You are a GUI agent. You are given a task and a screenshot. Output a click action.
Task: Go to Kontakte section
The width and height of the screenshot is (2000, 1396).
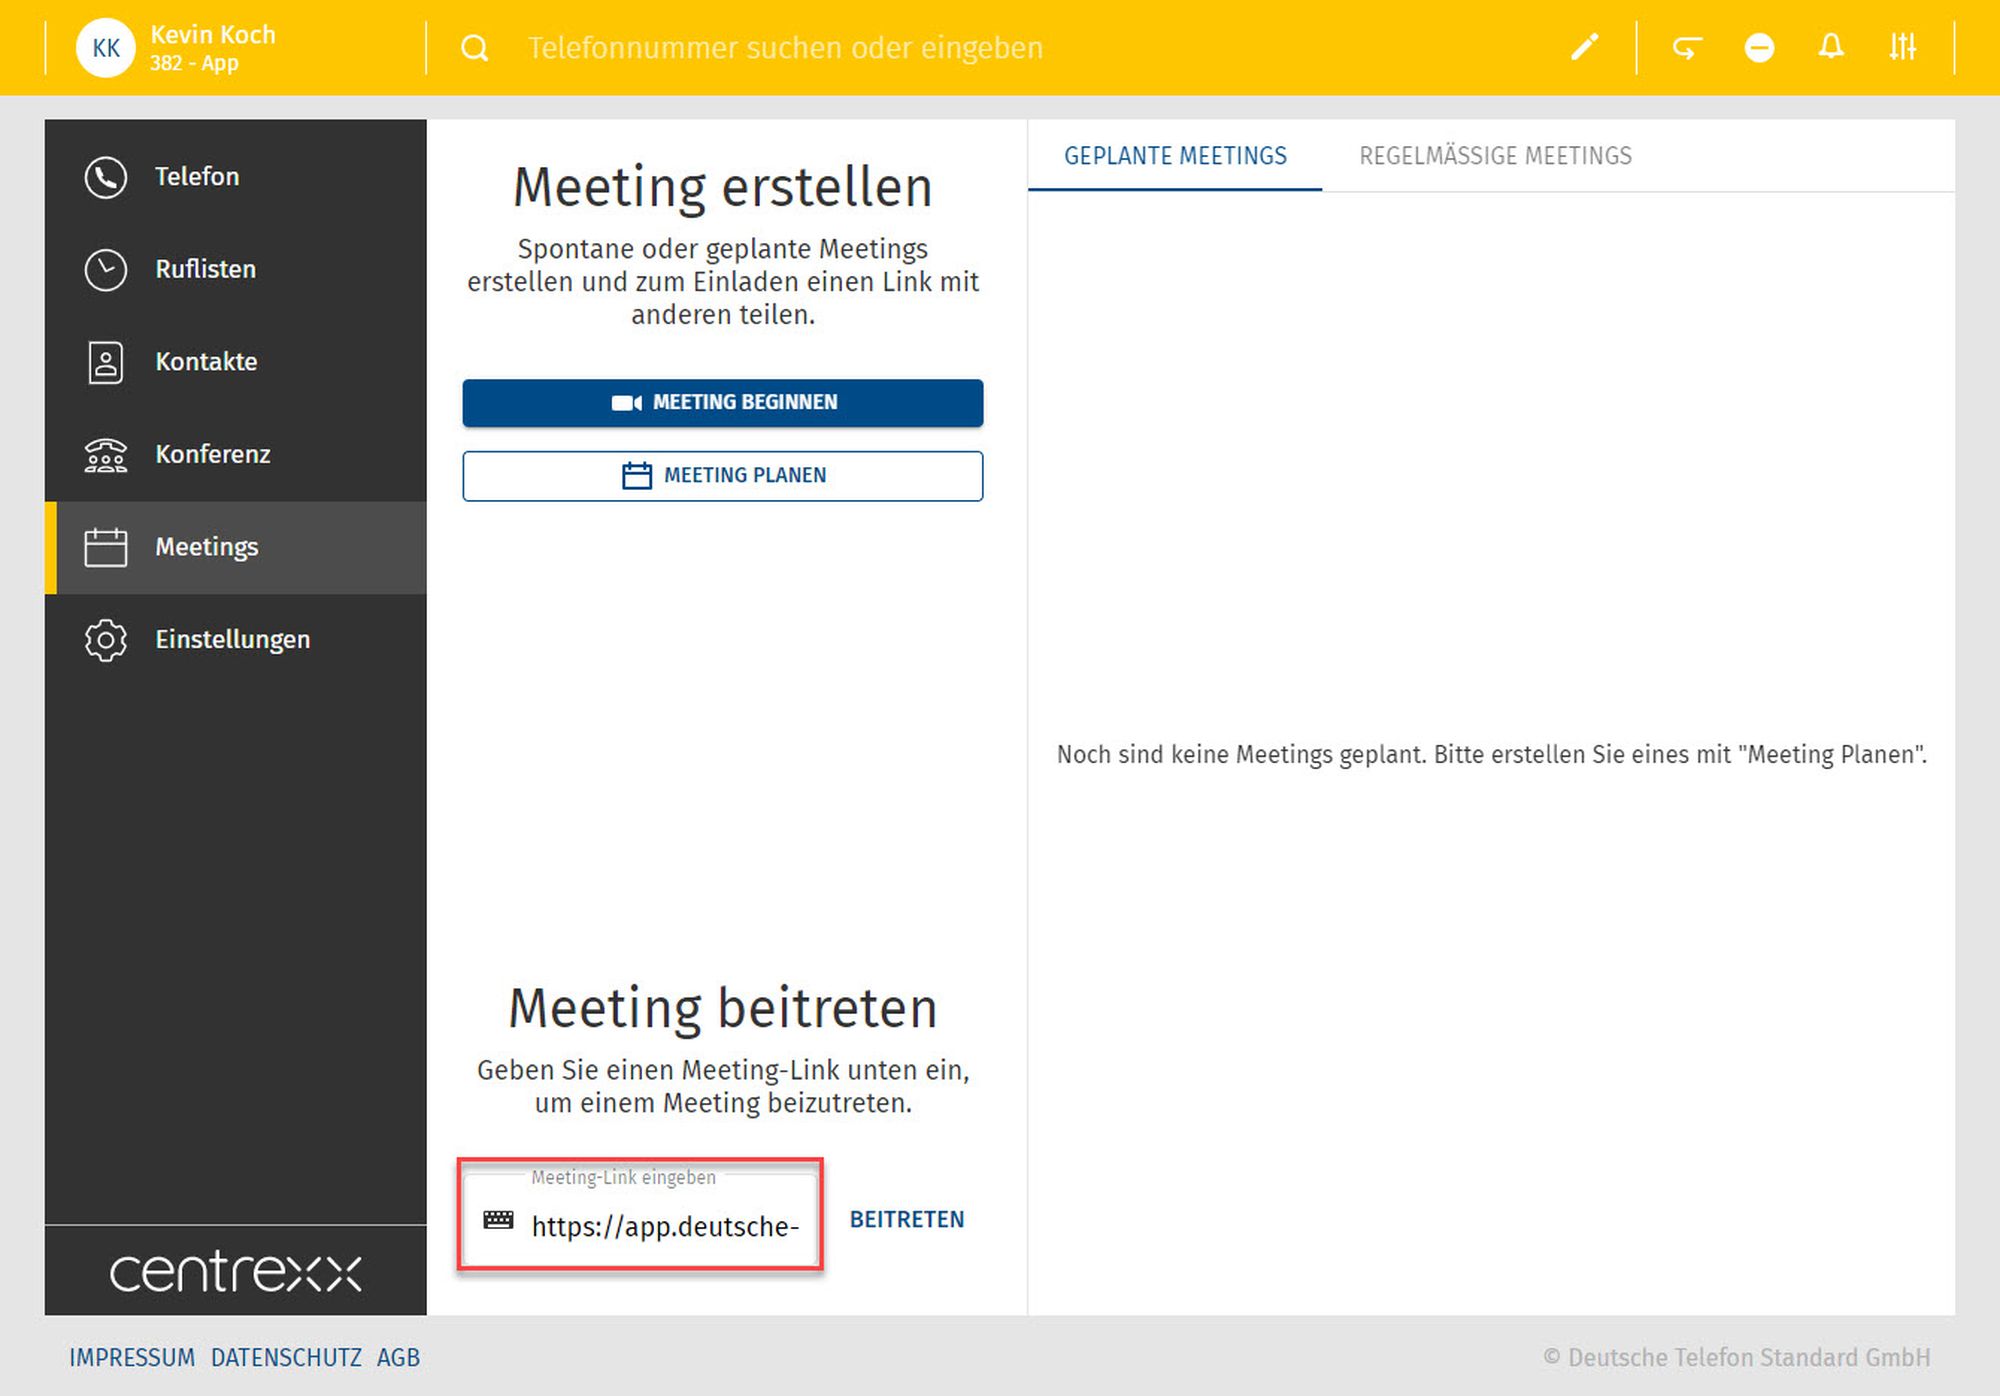(x=206, y=362)
